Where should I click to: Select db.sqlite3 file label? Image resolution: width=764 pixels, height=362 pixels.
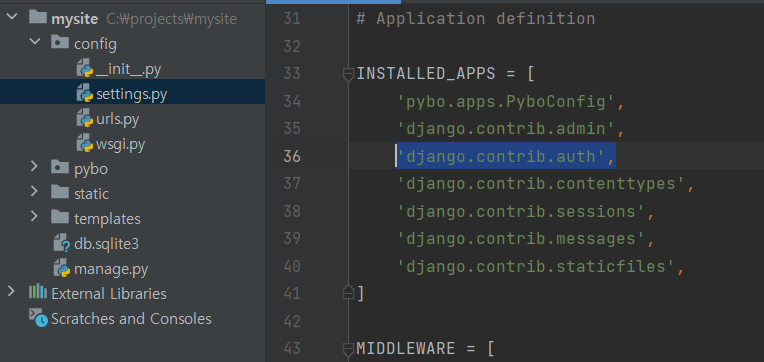tap(106, 244)
